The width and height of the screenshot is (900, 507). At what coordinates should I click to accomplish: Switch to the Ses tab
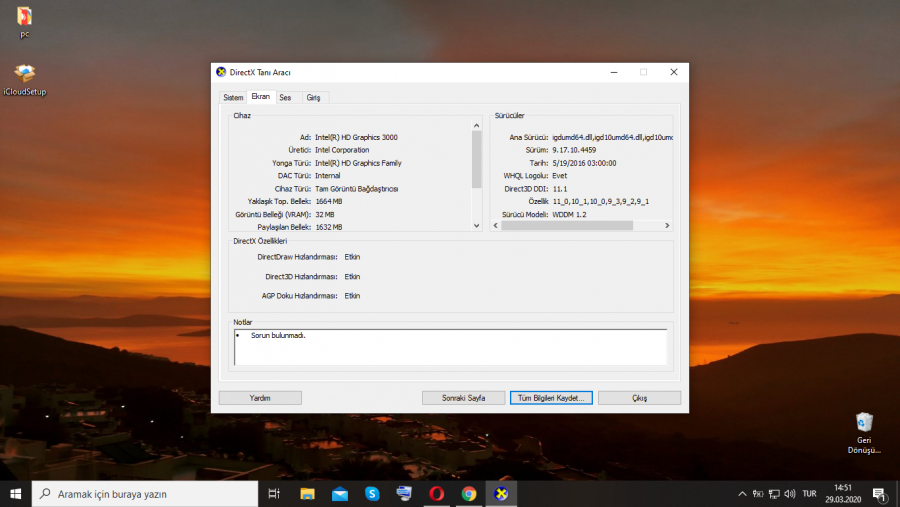point(285,97)
